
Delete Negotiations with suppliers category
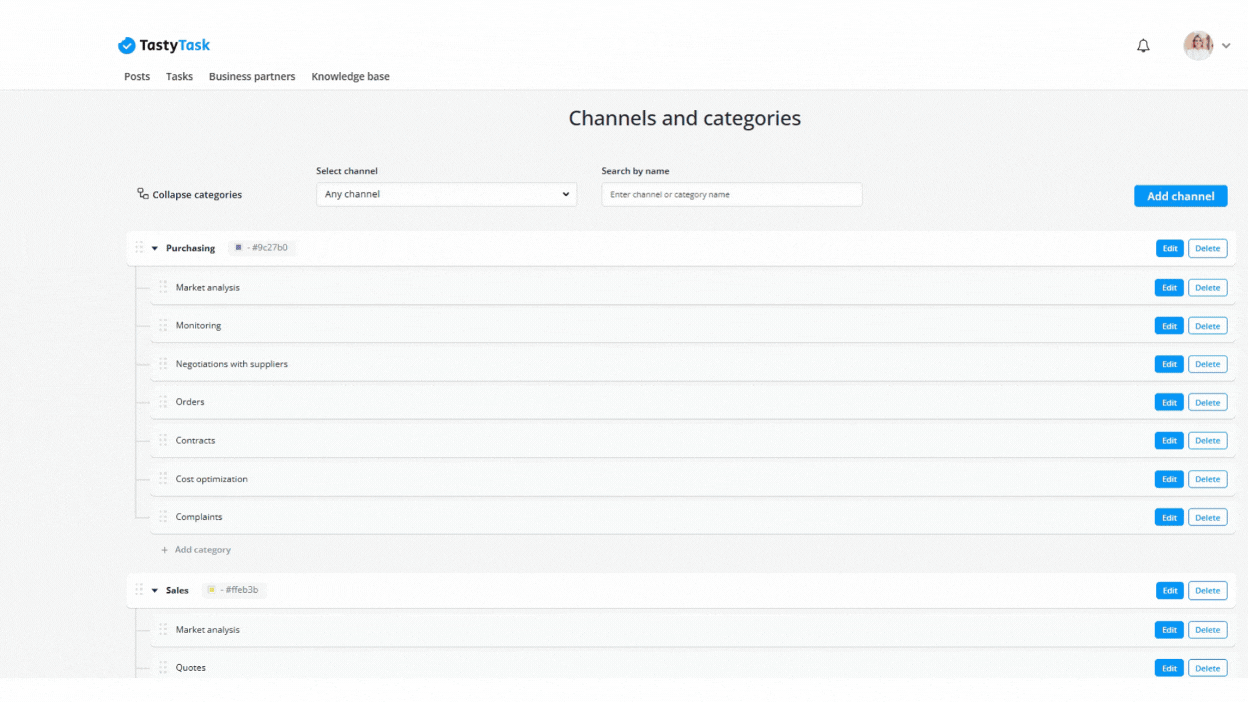[1207, 364]
